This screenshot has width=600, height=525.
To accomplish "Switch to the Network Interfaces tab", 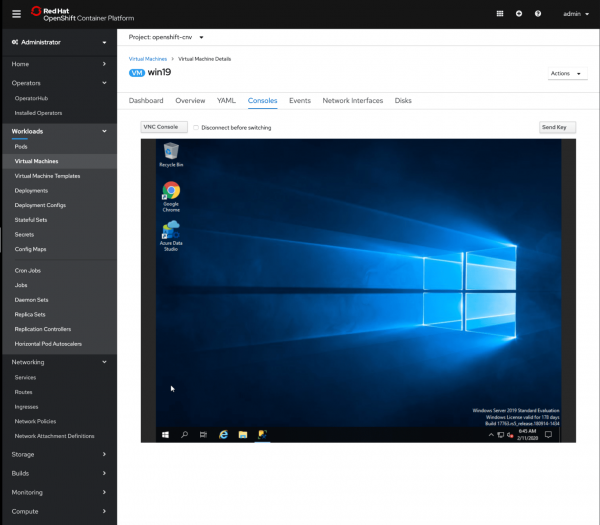I will [x=352, y=101].
